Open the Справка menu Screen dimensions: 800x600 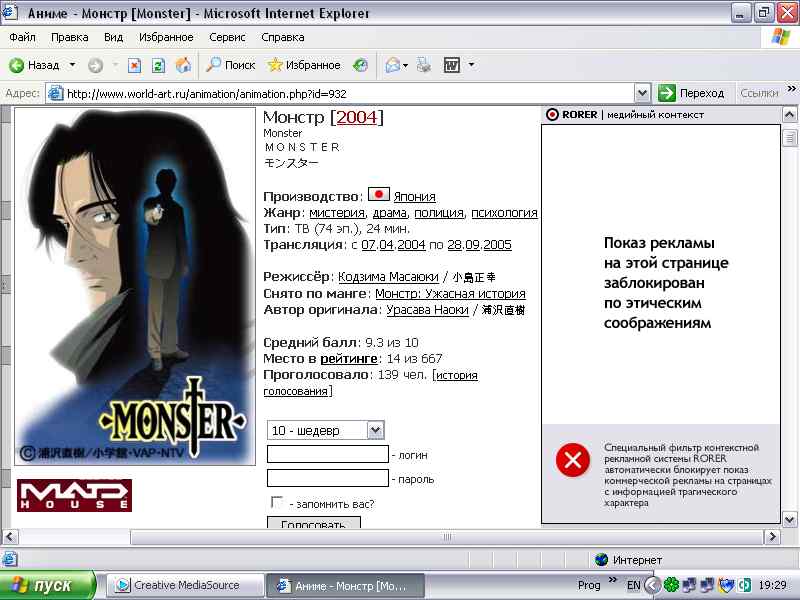(283, 37)
